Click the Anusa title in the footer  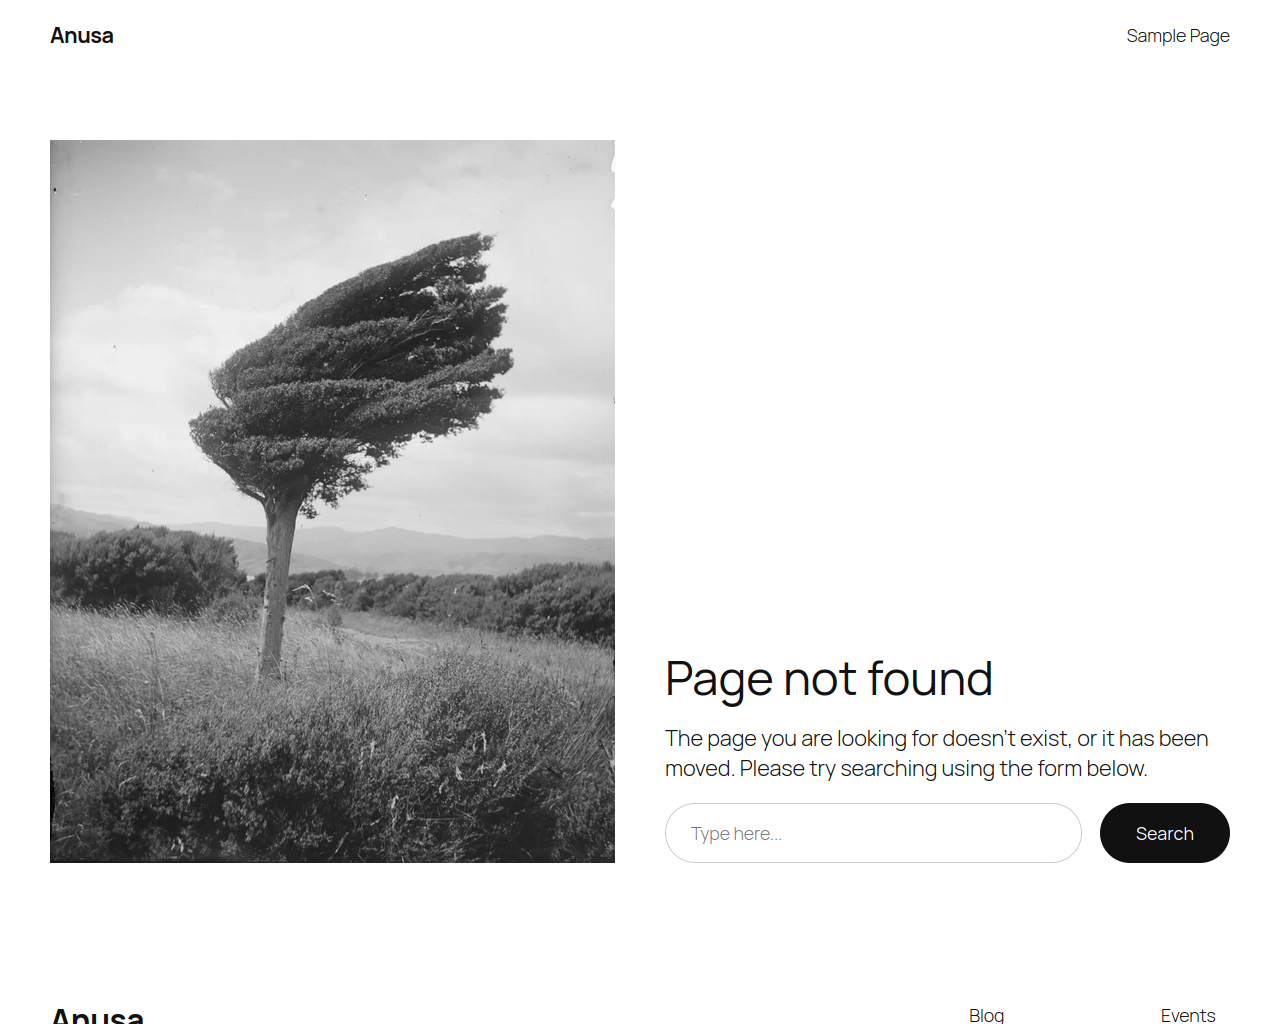coord(97,1015)
